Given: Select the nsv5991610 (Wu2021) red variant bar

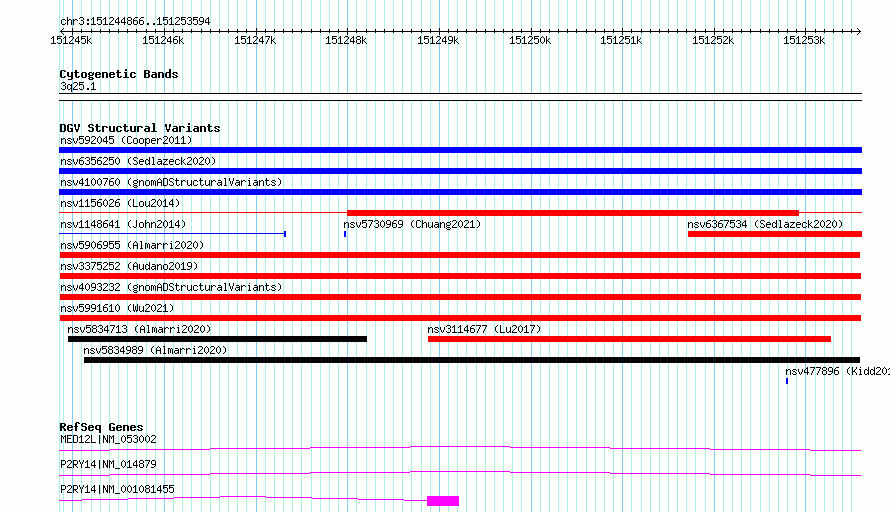Looking at the screenshot, I should 460,318.
